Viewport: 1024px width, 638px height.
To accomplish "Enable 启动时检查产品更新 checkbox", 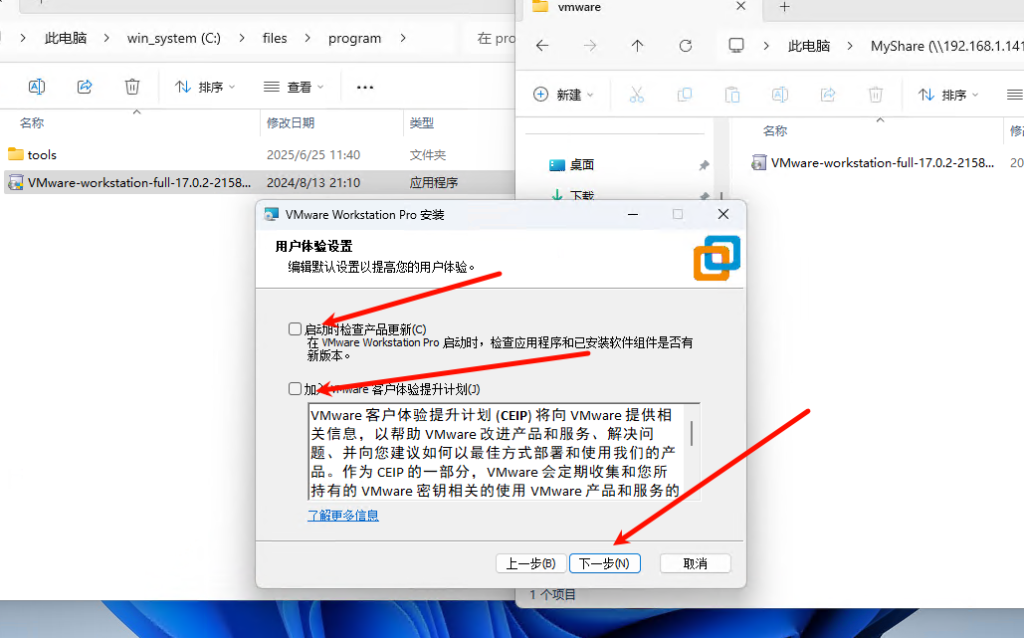I will coord(295,329).
